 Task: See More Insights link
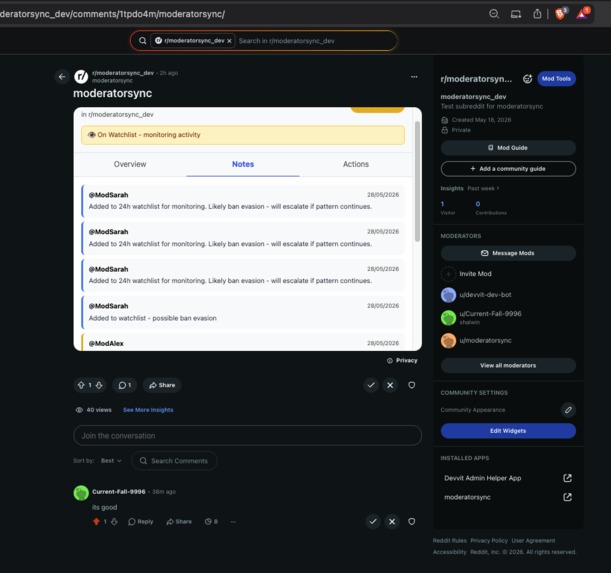coord(148,410)
